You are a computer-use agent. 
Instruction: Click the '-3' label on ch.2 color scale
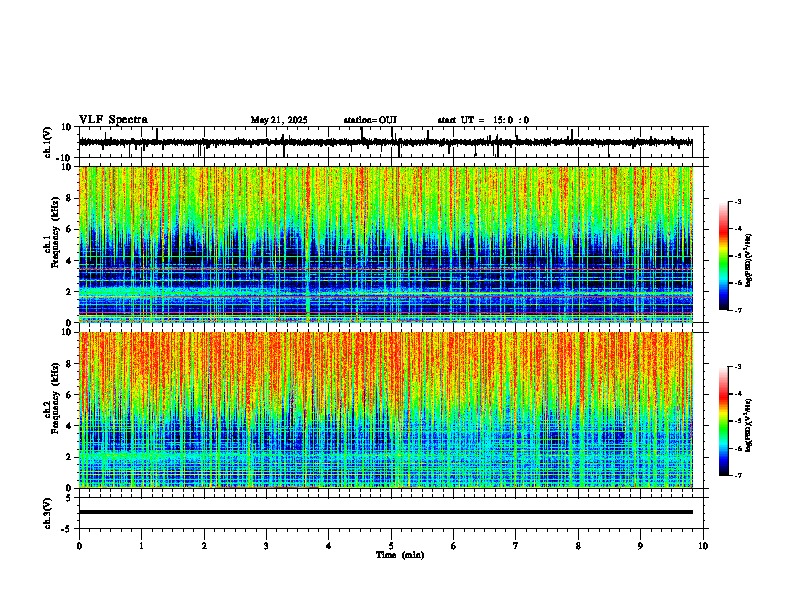tap(738, 367)
